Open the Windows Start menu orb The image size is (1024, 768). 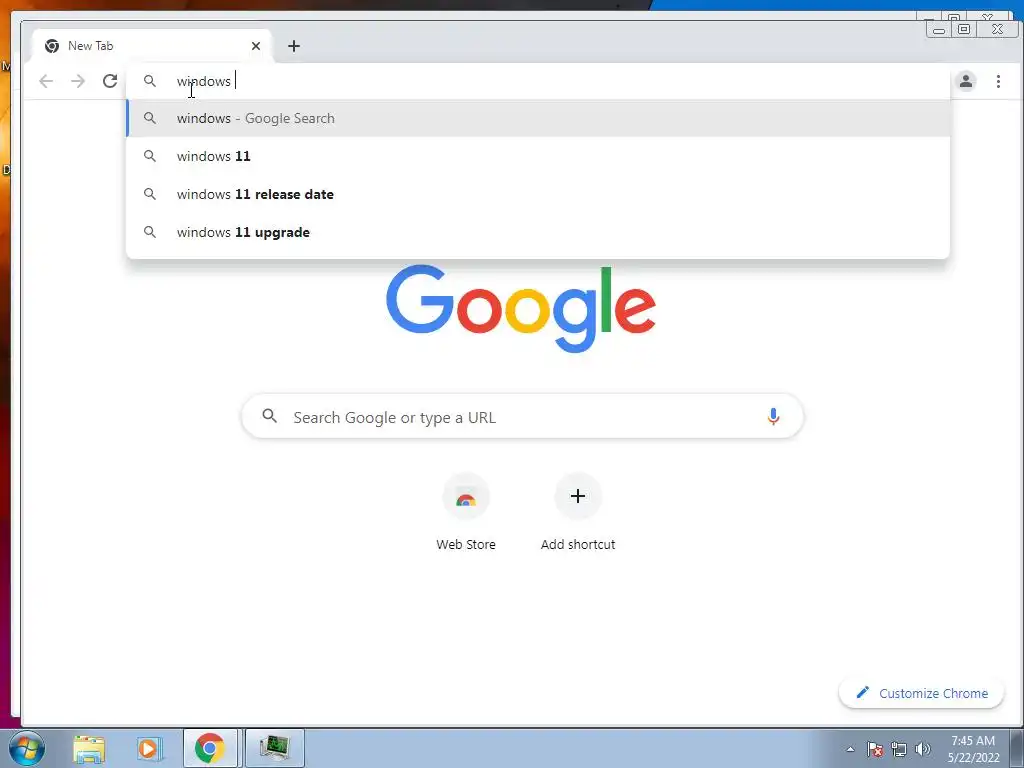click(27, 748)
